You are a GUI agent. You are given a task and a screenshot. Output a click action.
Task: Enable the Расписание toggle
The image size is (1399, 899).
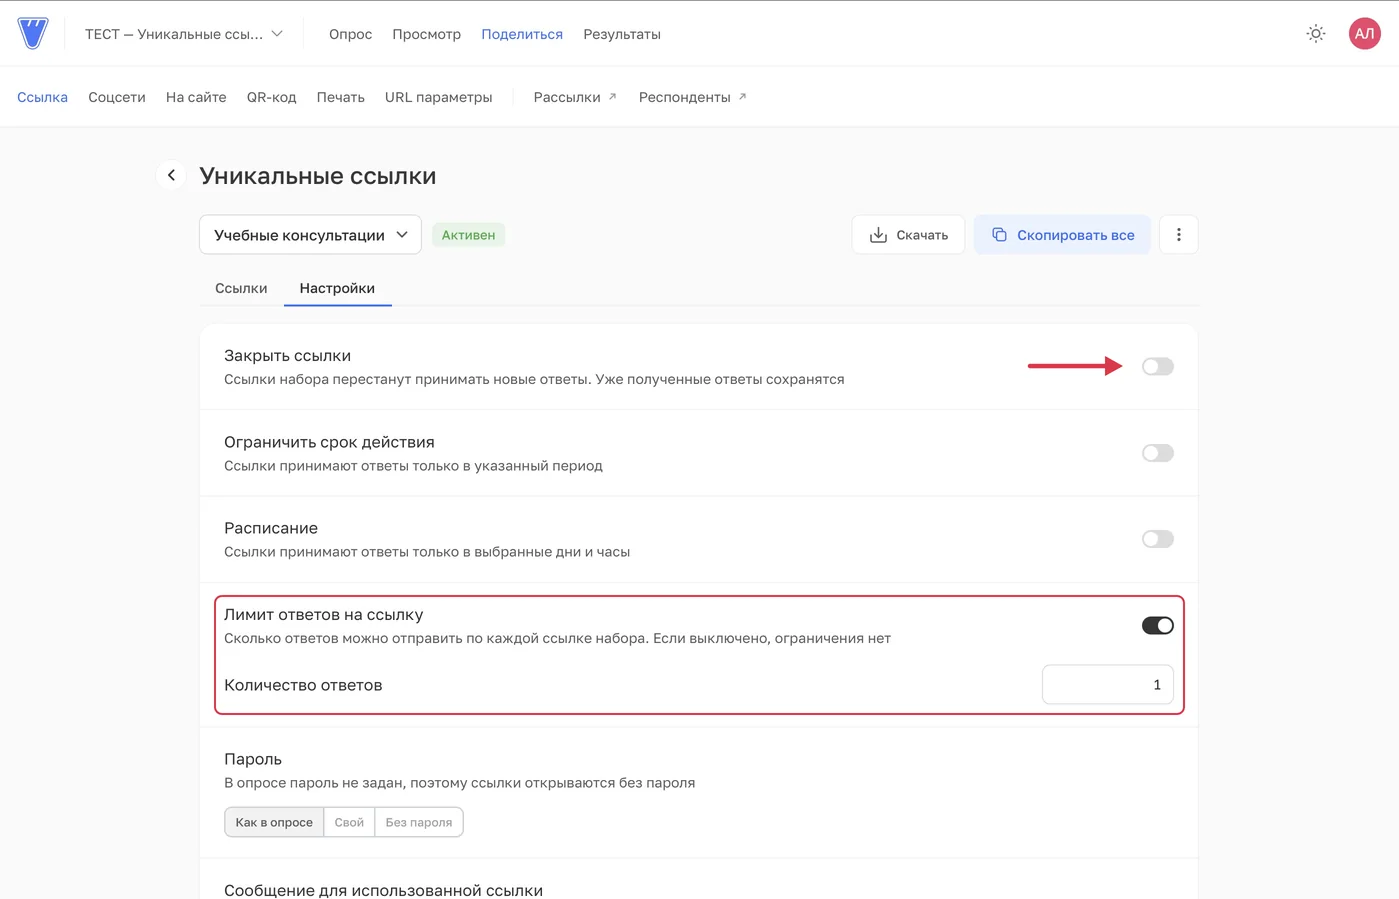(1157, 539)
